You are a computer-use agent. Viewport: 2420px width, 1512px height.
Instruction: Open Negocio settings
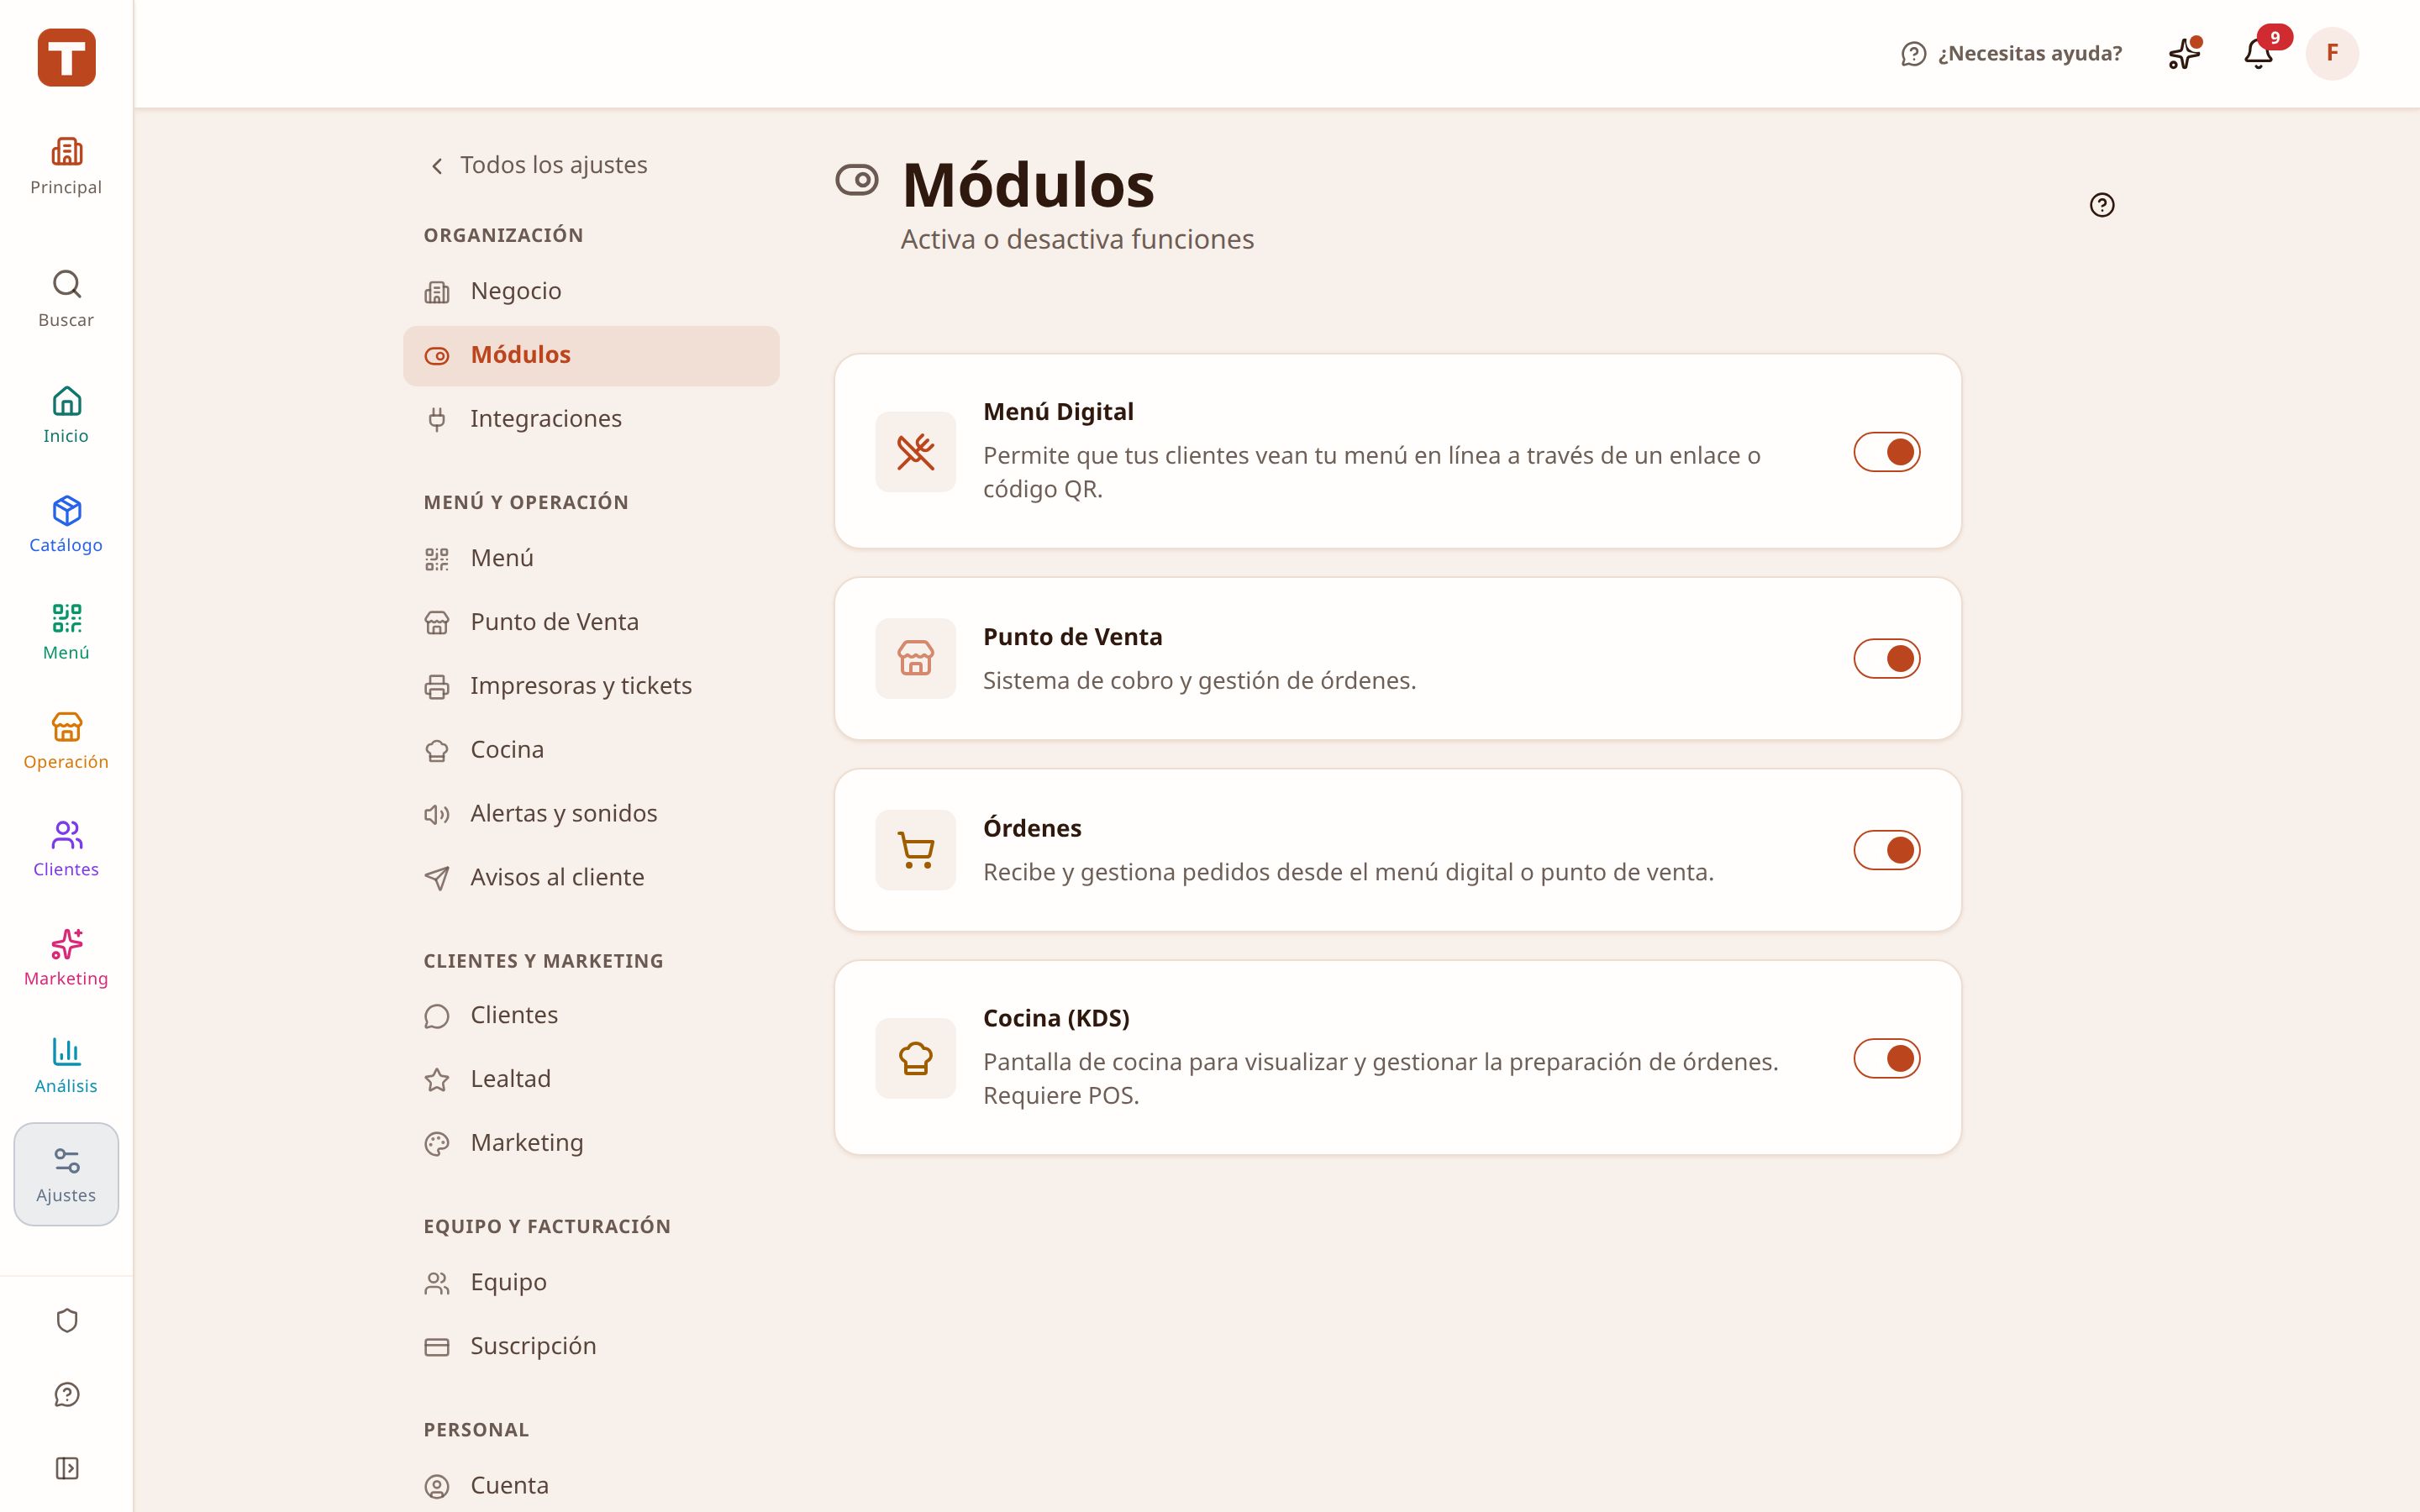point(591,291)
